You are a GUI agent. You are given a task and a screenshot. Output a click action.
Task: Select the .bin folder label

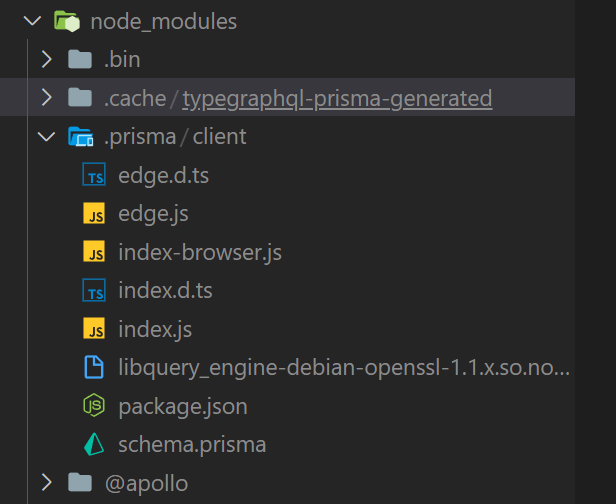[122, 59]
